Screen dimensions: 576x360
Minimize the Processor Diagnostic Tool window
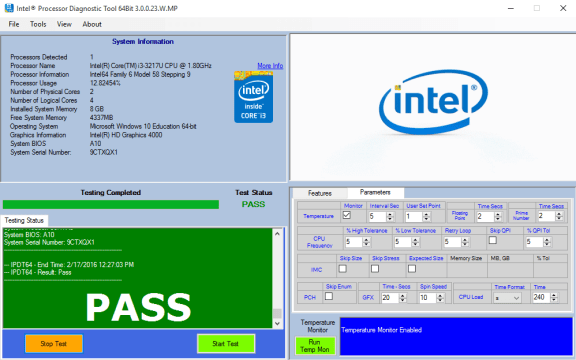click(x=511, y=8)
